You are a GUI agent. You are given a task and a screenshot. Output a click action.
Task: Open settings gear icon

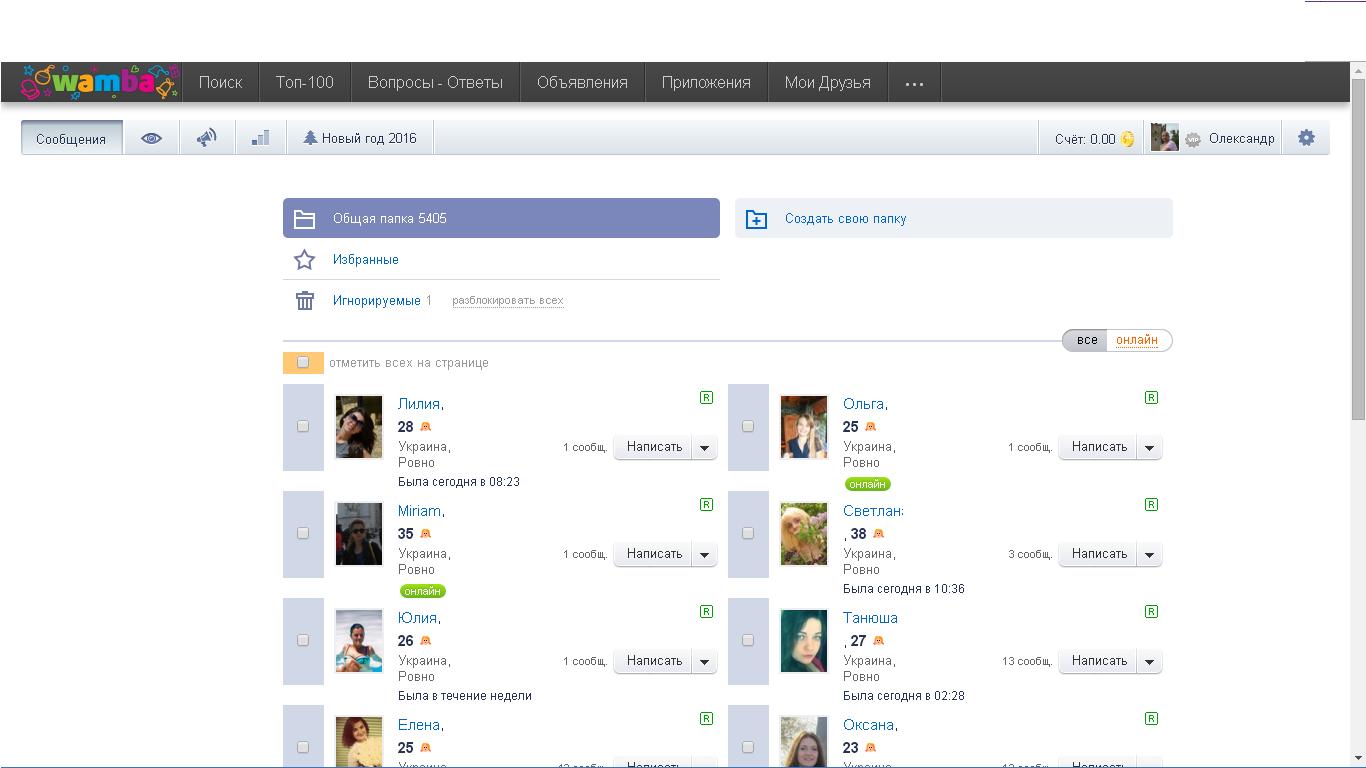pos(1306,138)
